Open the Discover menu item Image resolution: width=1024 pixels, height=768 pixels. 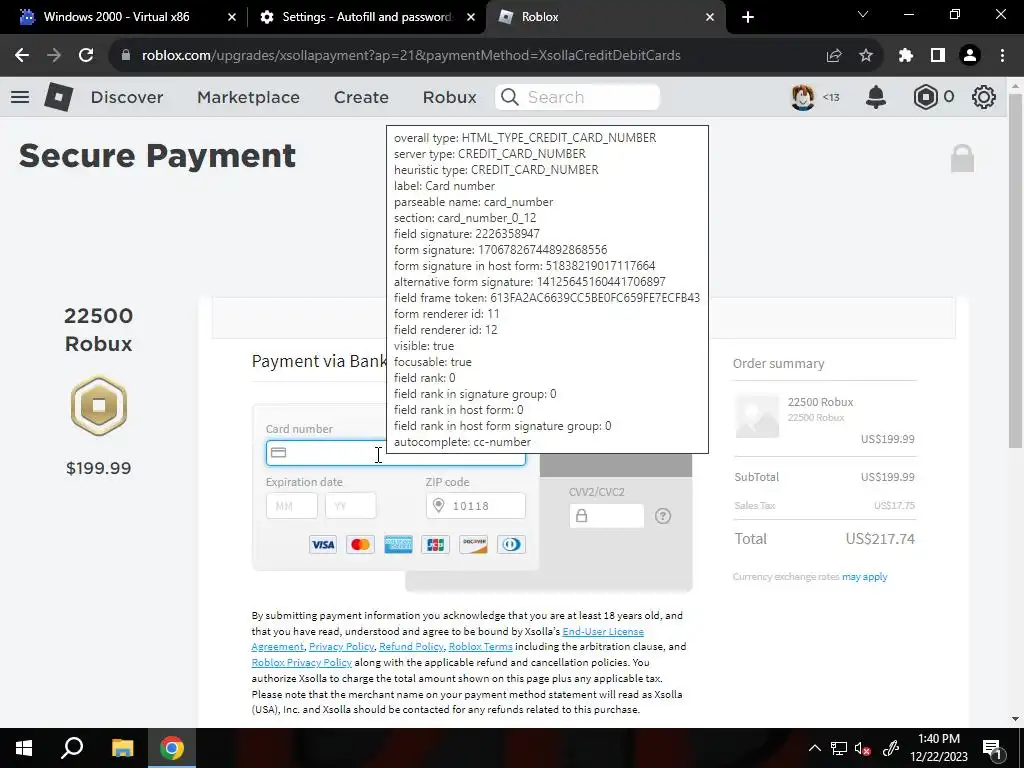click(127, 97)
